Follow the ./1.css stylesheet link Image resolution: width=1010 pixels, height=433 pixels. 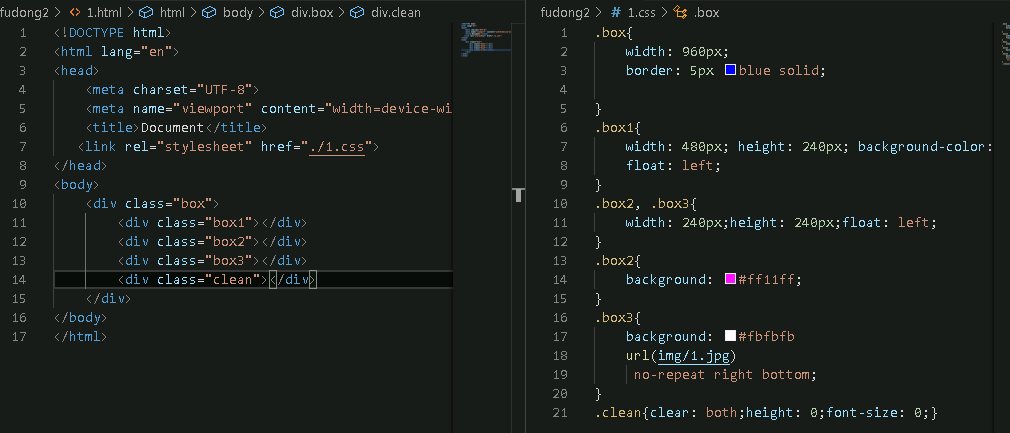click(337, 147)
